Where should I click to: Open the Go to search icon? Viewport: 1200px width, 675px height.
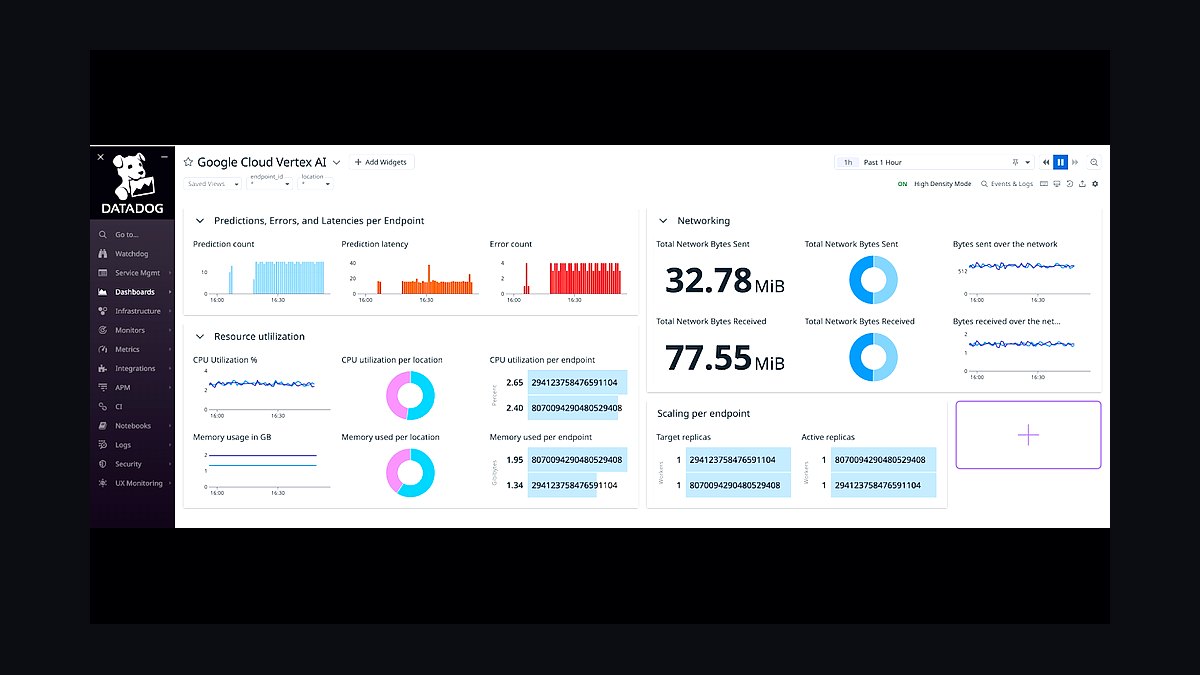click(104, 235)
